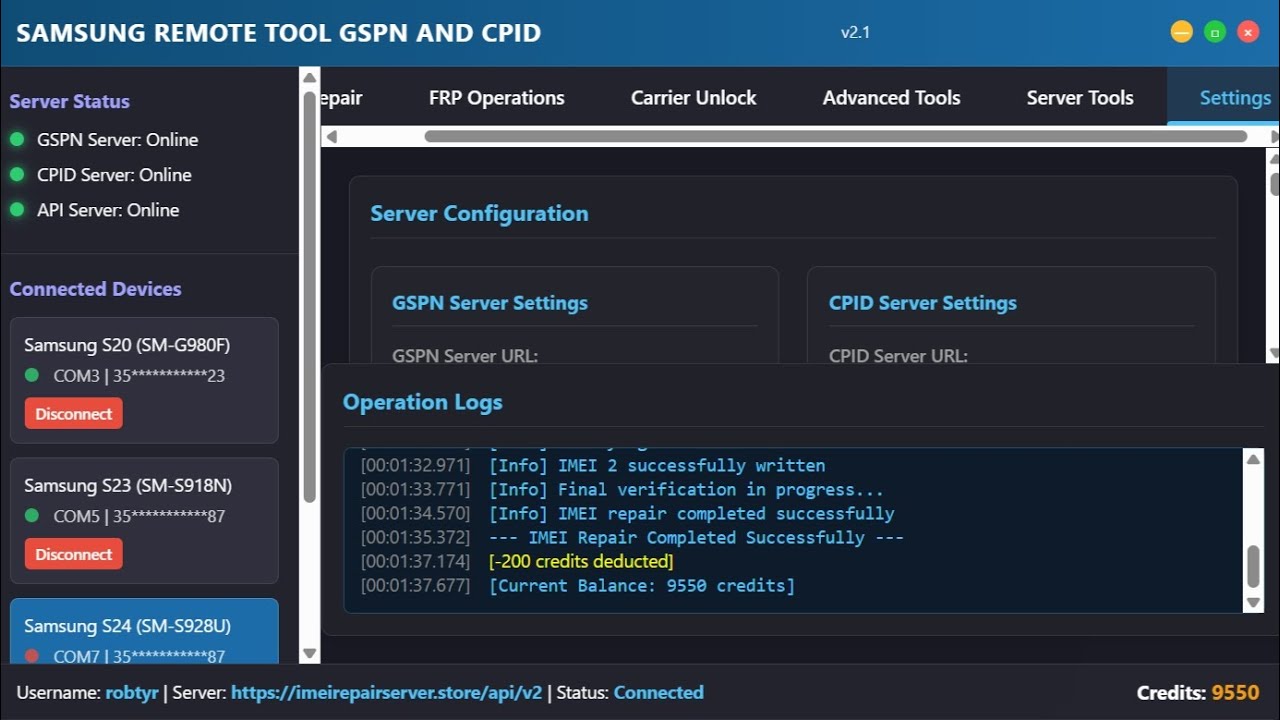
Task: Click the API Server: Online status text
Action: tap(108, 210)
